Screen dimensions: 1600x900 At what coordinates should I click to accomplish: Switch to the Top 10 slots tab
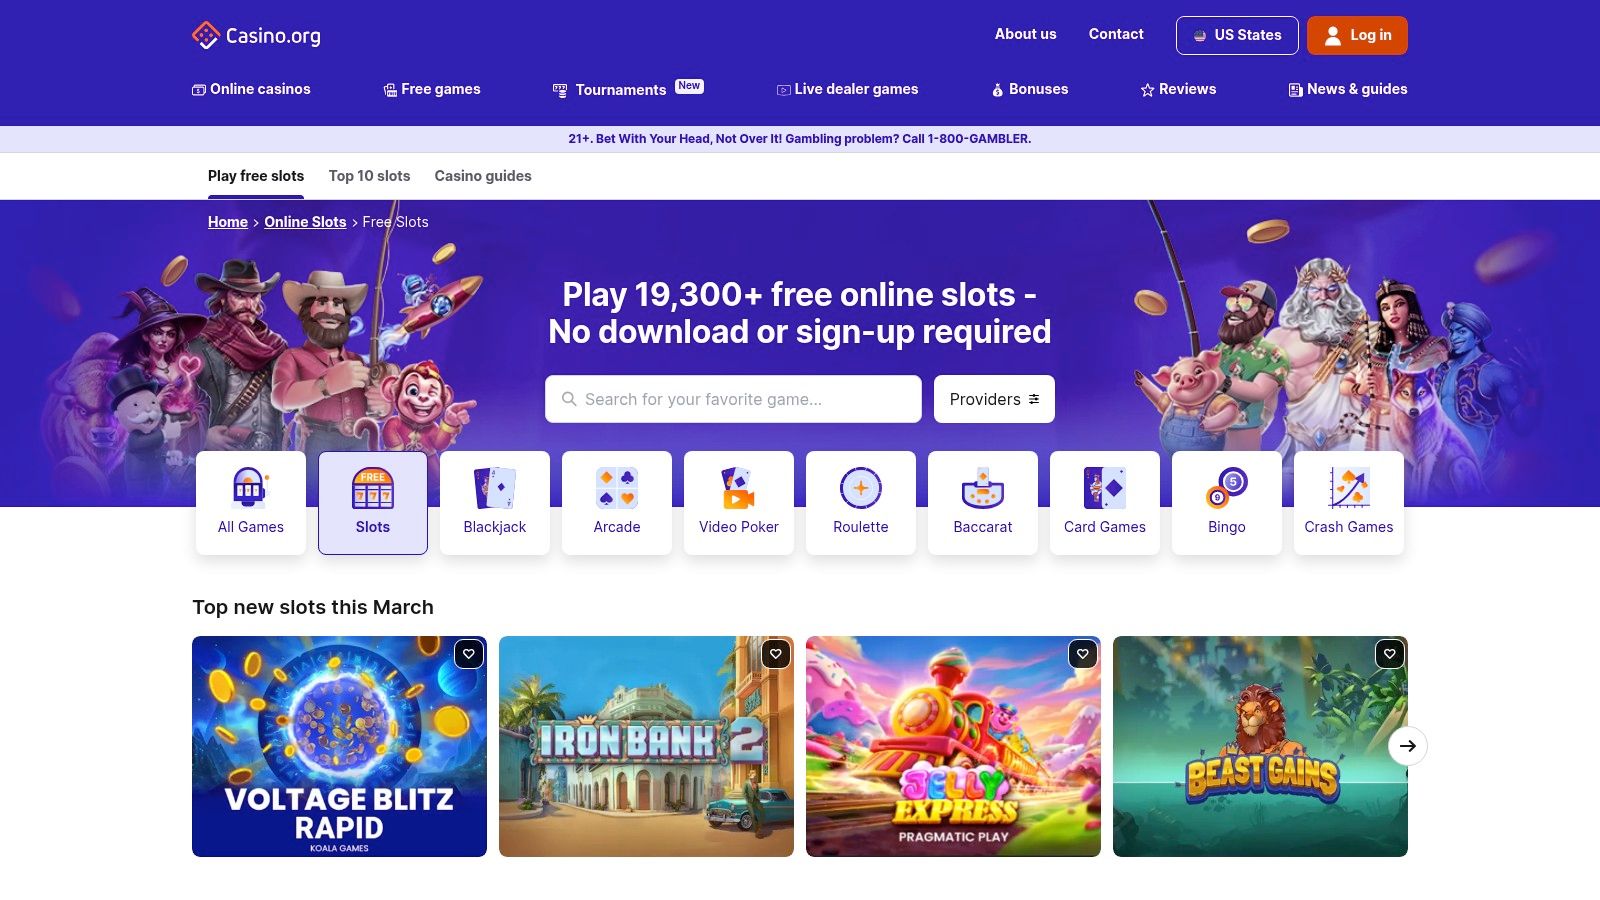[x=369, y=176]
